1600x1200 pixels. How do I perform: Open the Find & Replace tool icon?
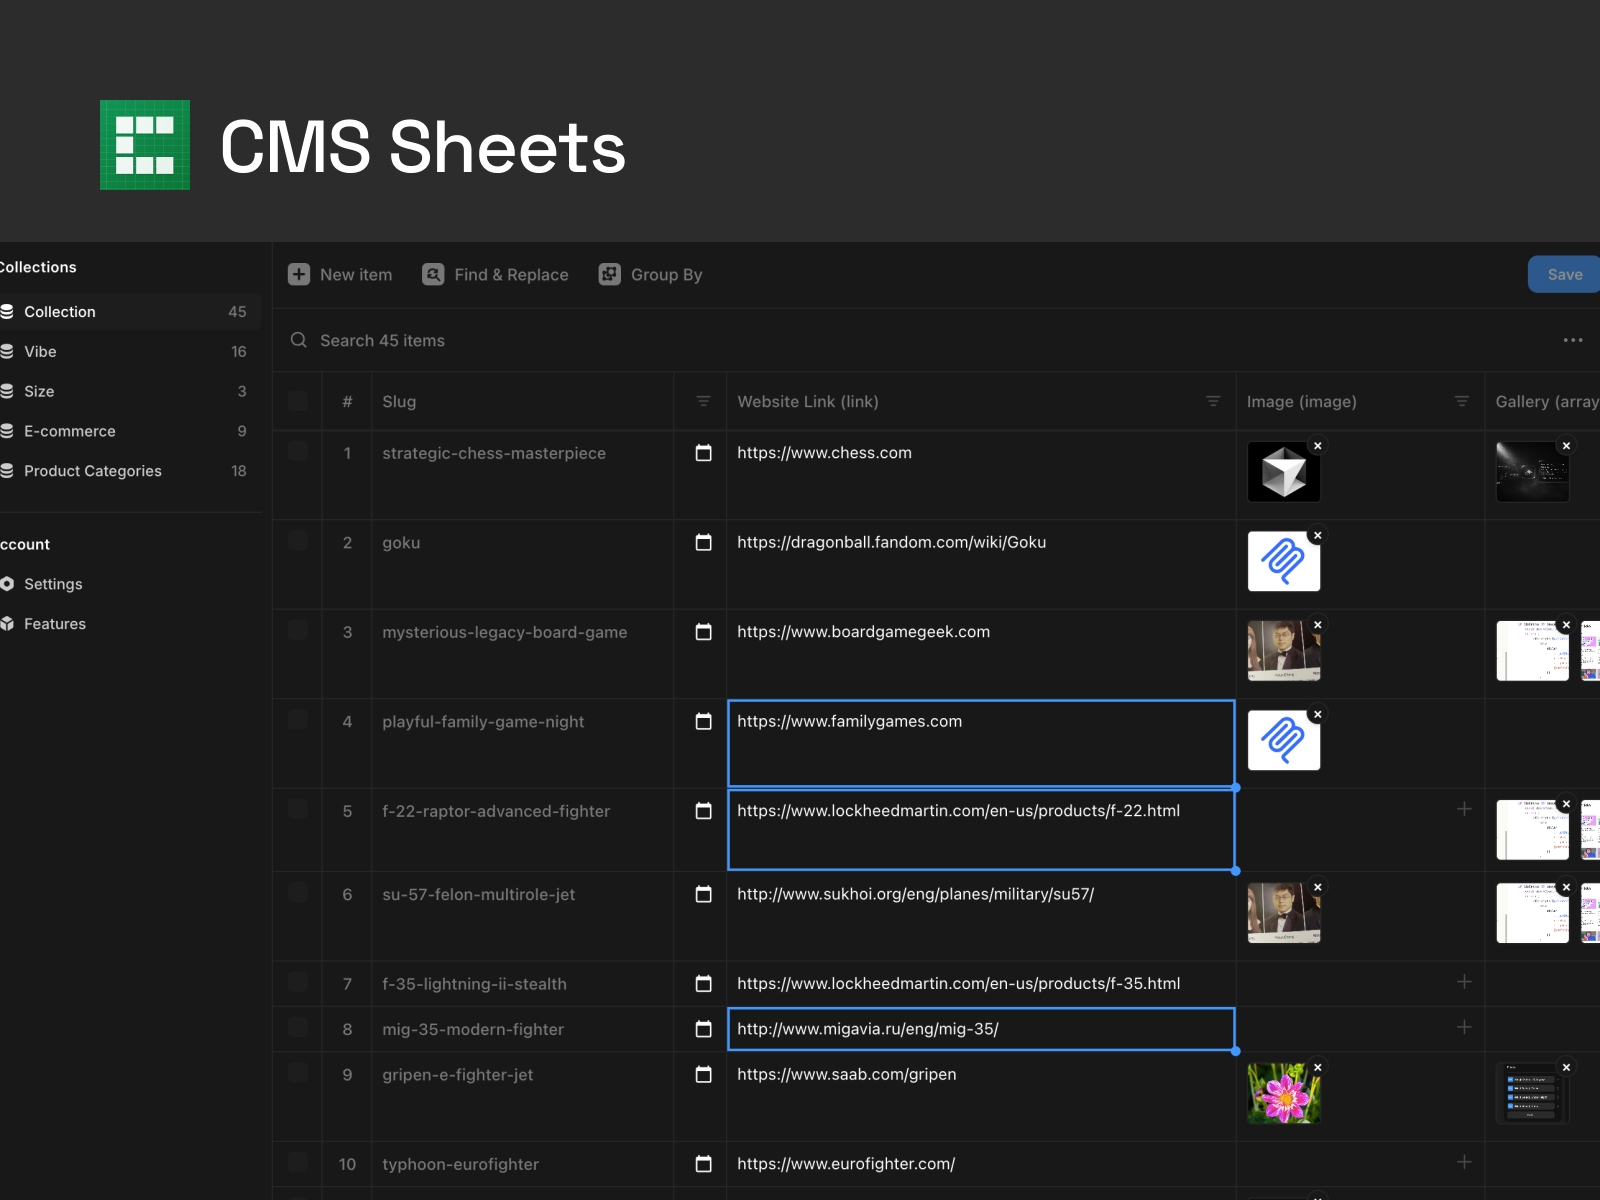coord(433,274)
